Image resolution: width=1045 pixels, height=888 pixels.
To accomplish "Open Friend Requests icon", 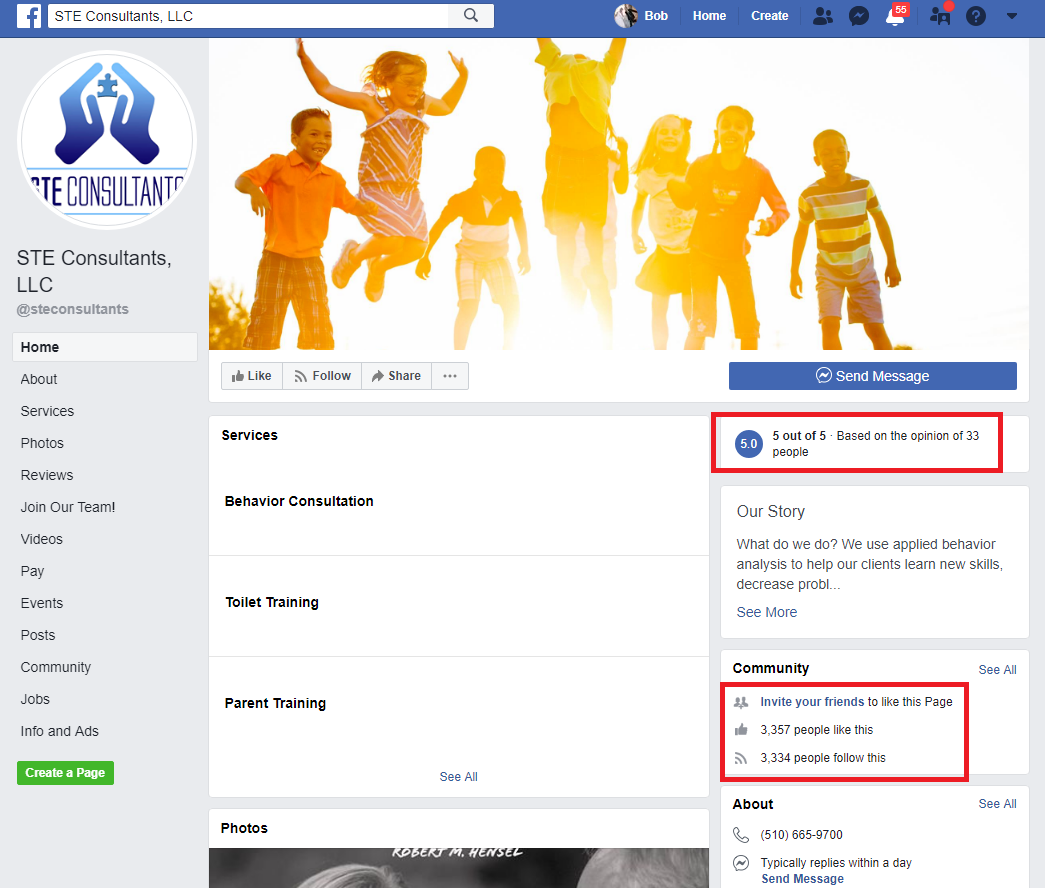I will pos(823,16).
